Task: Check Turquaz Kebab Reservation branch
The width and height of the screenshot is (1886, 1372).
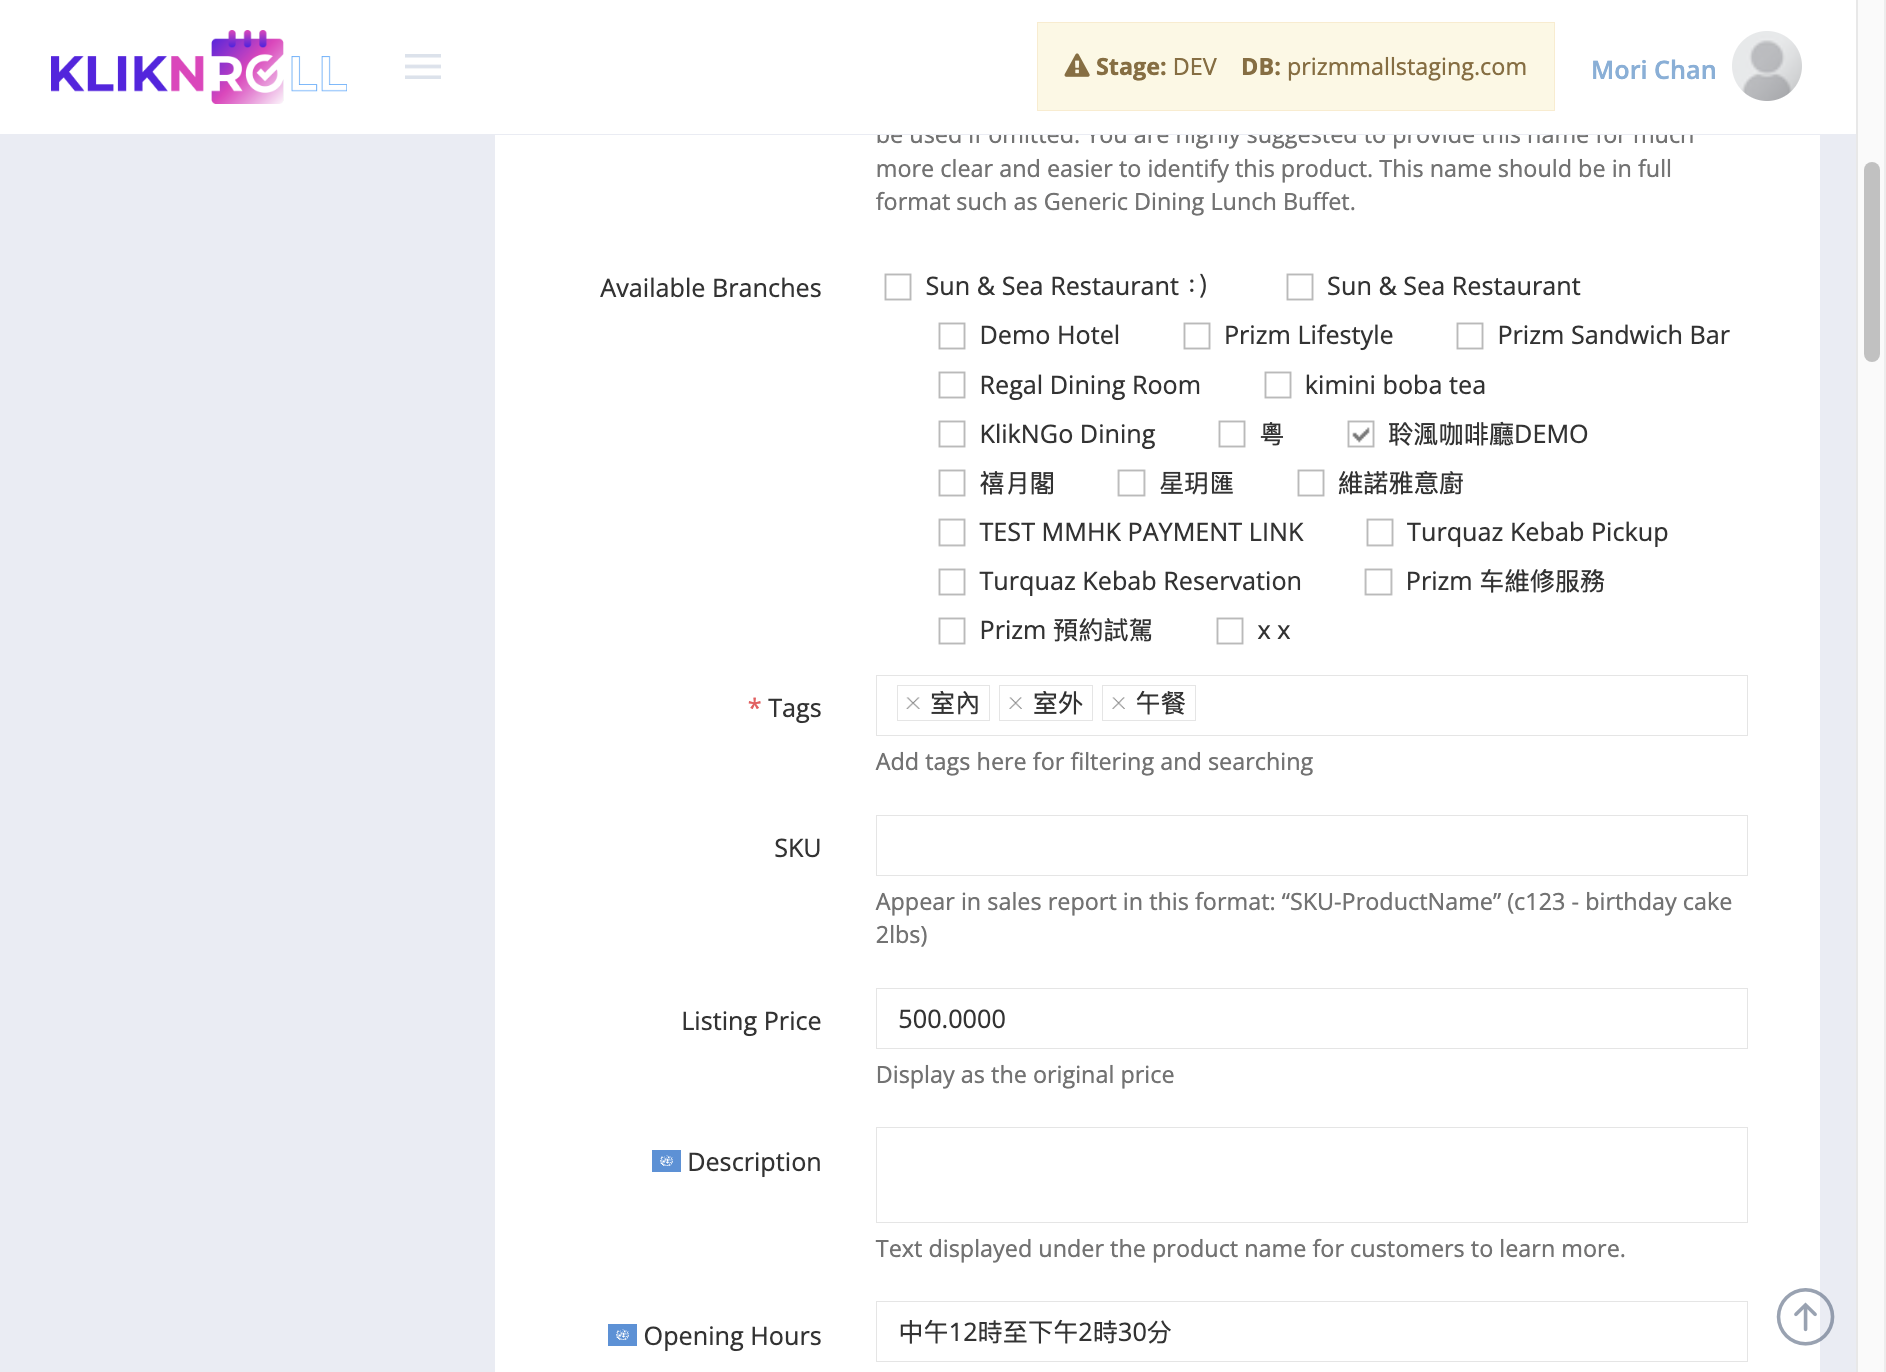Action: 952,581
